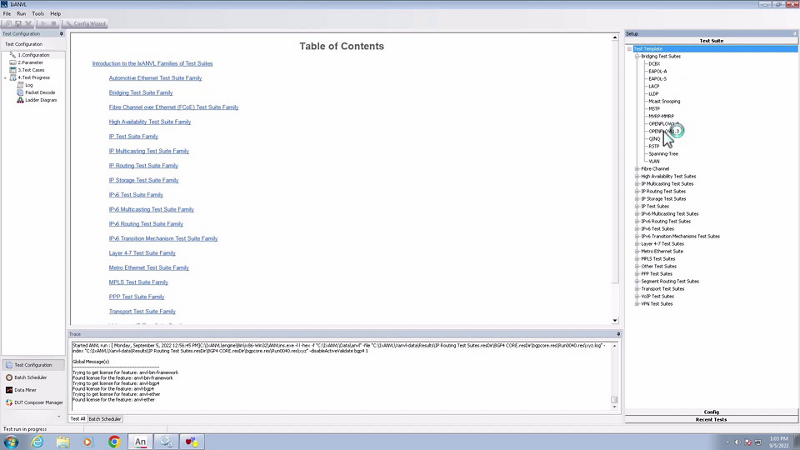Image resolution: width=800 pixels, height=450 pixels.
Task: Click the start run toolbar icon
Action: coord(43,23)
